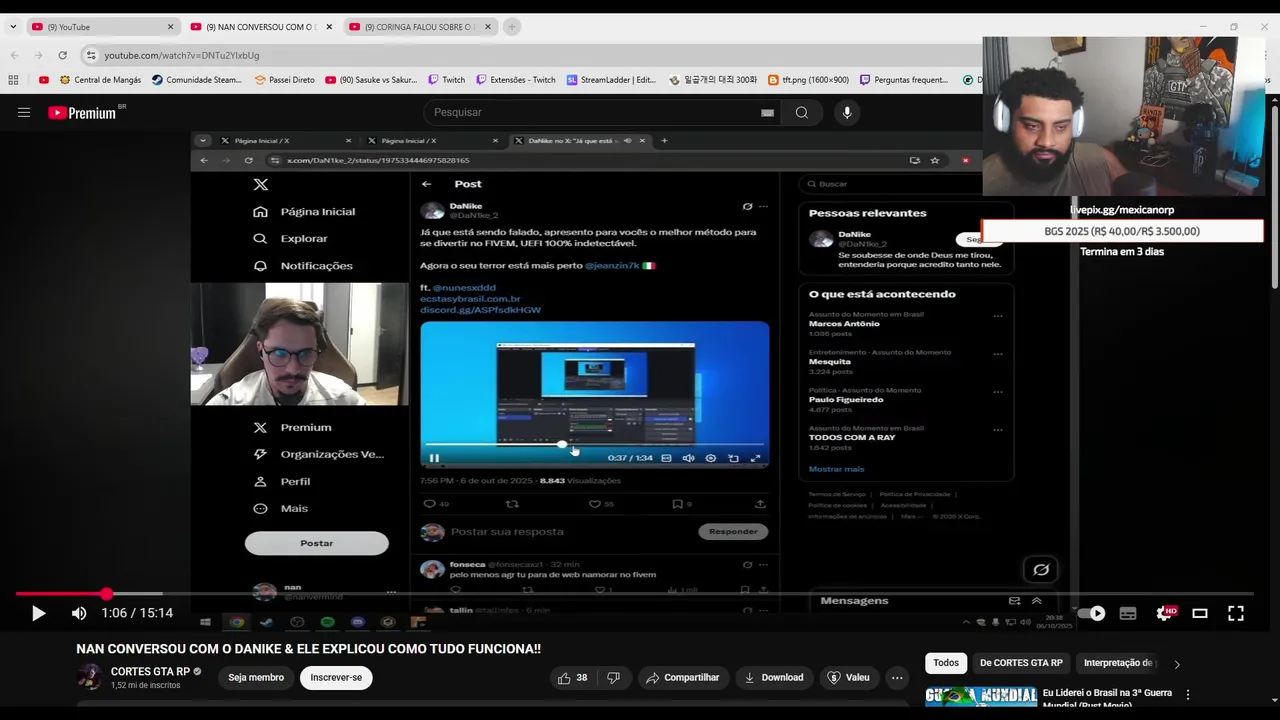Click the red progress bar scrubber handle
This screenshot has height=720, width=1280.
tap(107, 594)
